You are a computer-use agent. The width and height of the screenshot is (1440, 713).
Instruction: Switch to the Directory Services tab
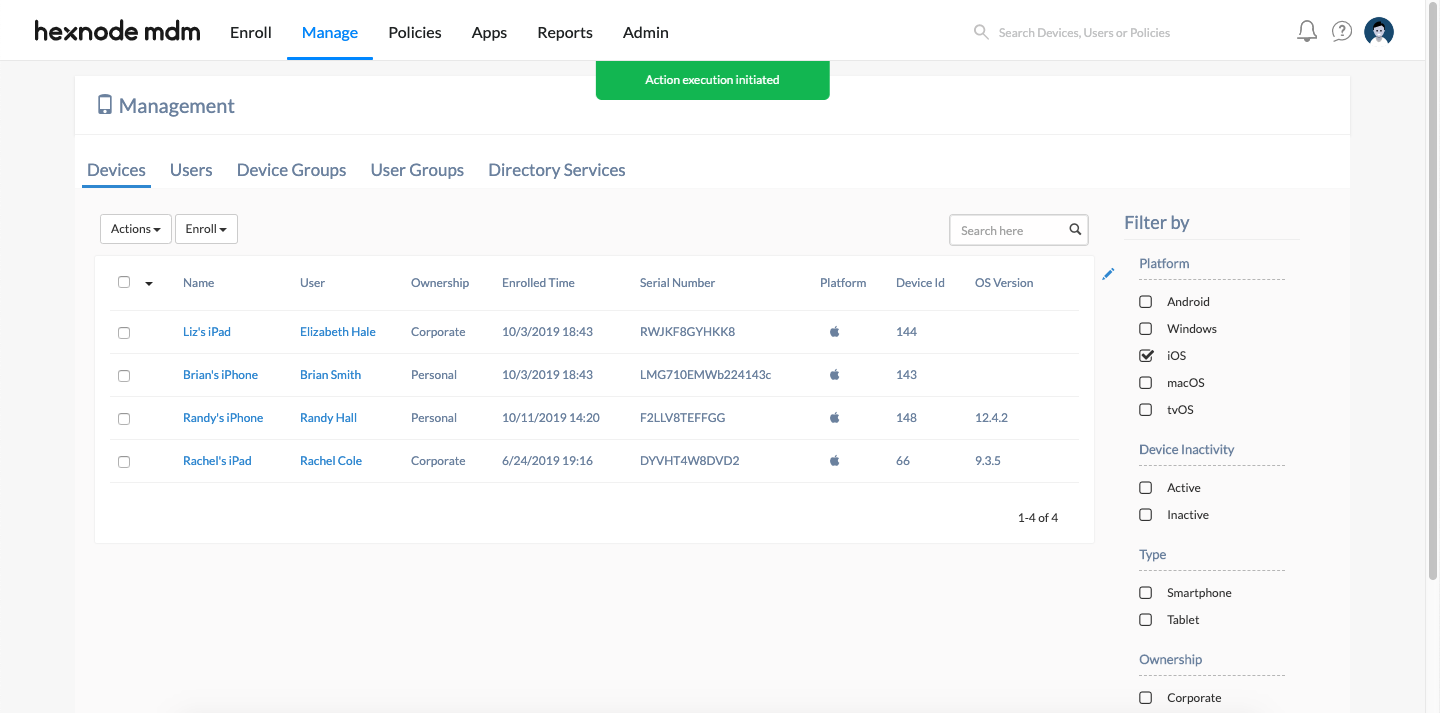(x=557, y=170)
